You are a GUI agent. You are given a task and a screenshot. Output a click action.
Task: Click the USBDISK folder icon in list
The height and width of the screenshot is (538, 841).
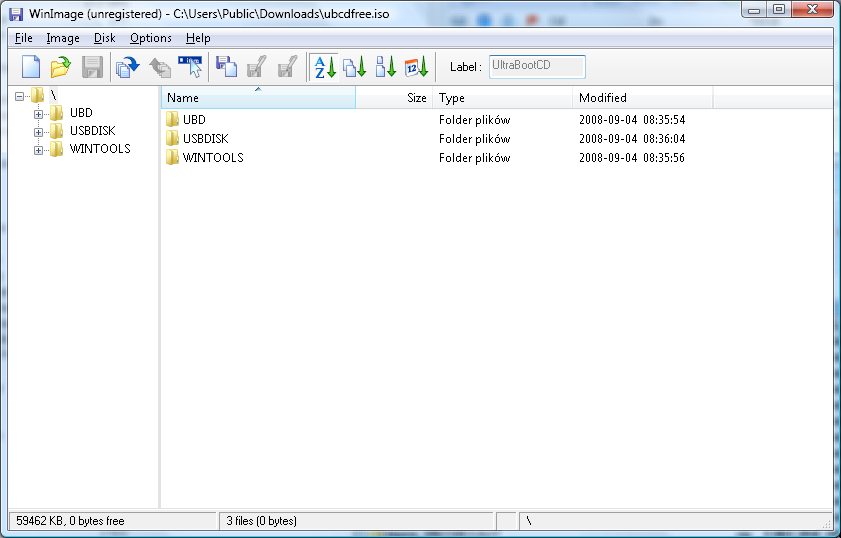pos(172,138)
